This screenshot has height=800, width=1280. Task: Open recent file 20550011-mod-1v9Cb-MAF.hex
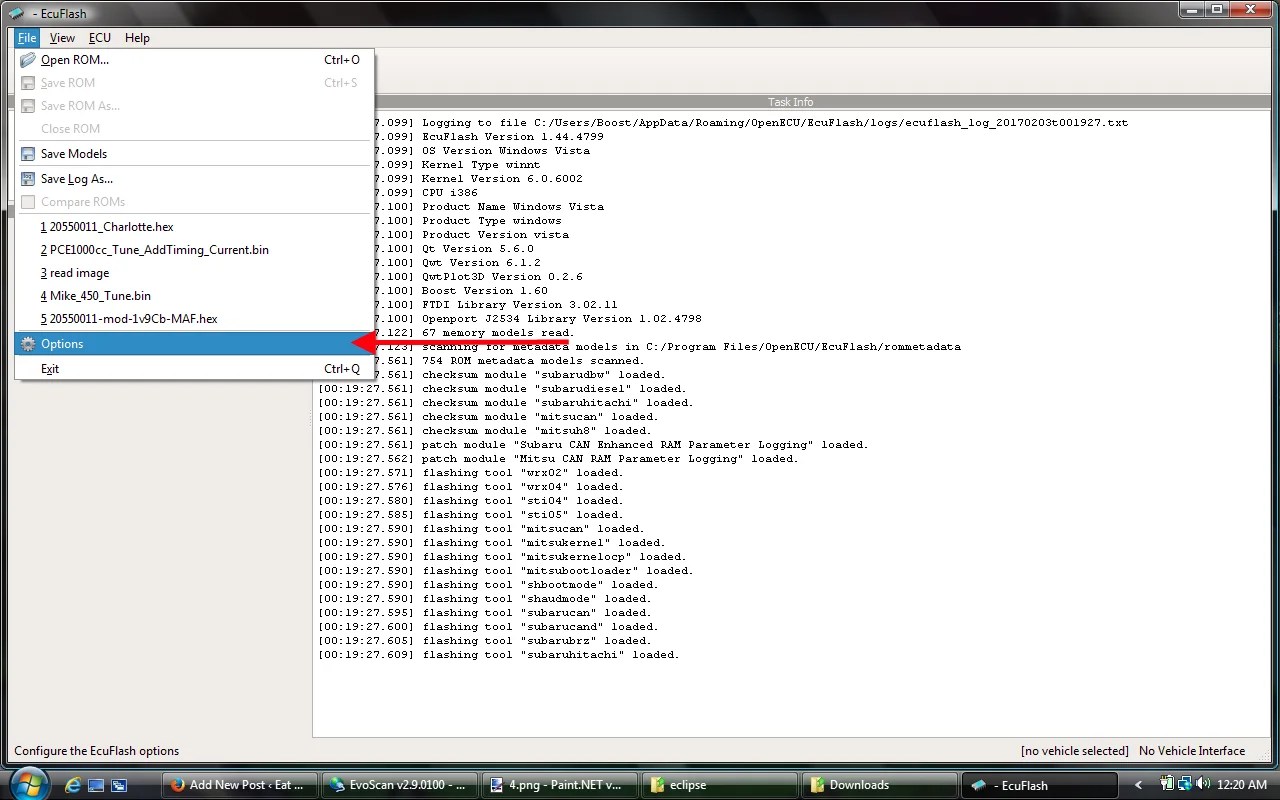194,319
